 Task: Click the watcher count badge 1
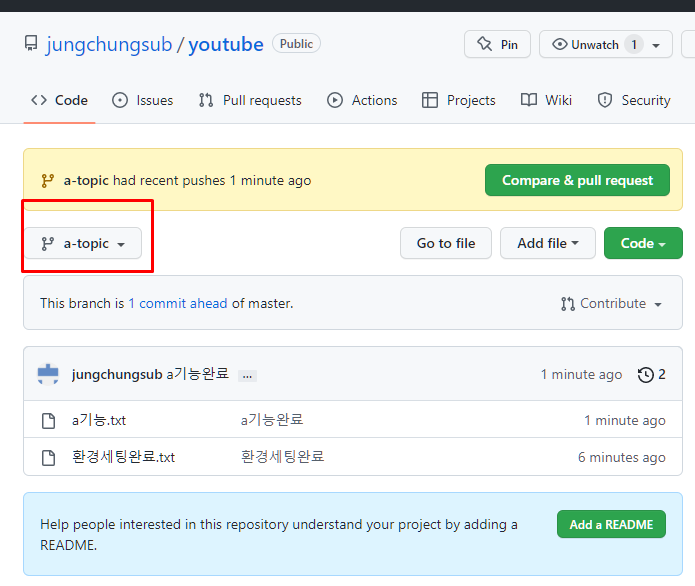point(634,44)
